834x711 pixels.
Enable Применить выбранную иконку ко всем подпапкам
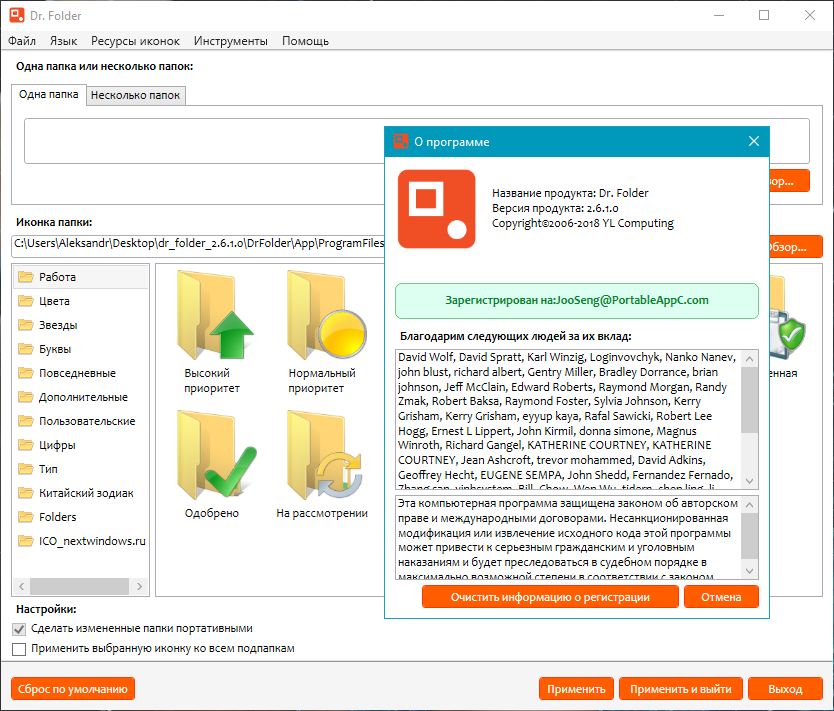(19, 649)
